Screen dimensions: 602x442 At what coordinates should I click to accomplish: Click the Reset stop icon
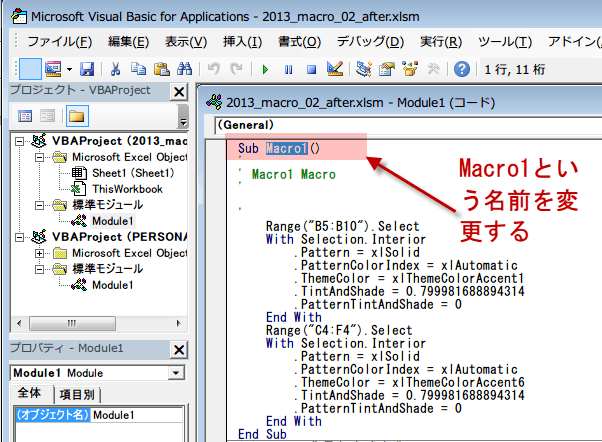click(x=311, y=70)
